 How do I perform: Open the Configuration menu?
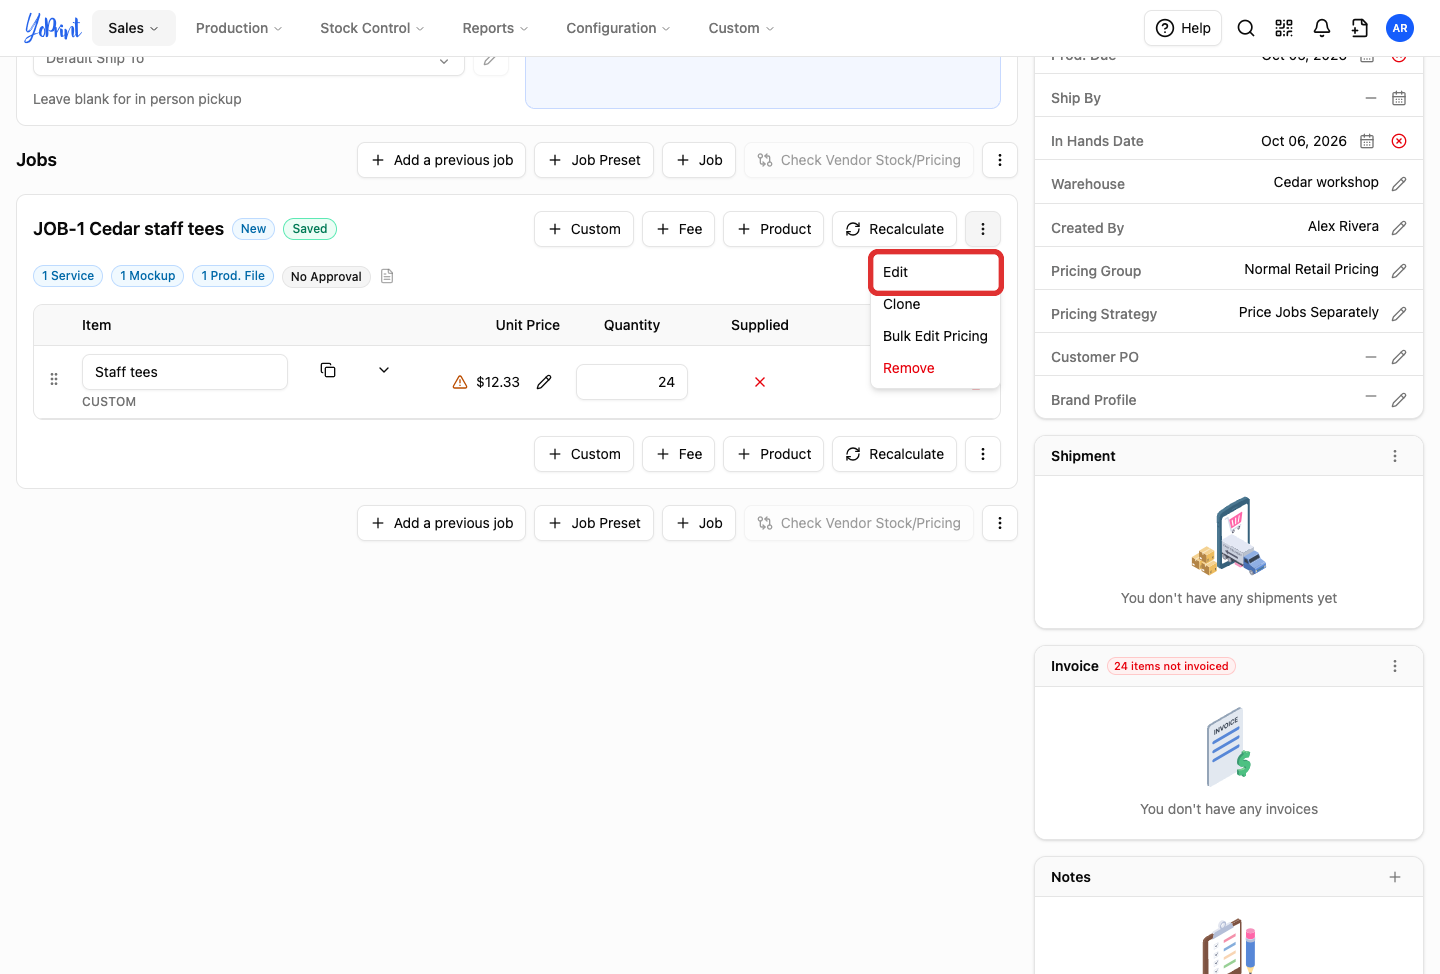pyautogui.click(x=618, y=28)
